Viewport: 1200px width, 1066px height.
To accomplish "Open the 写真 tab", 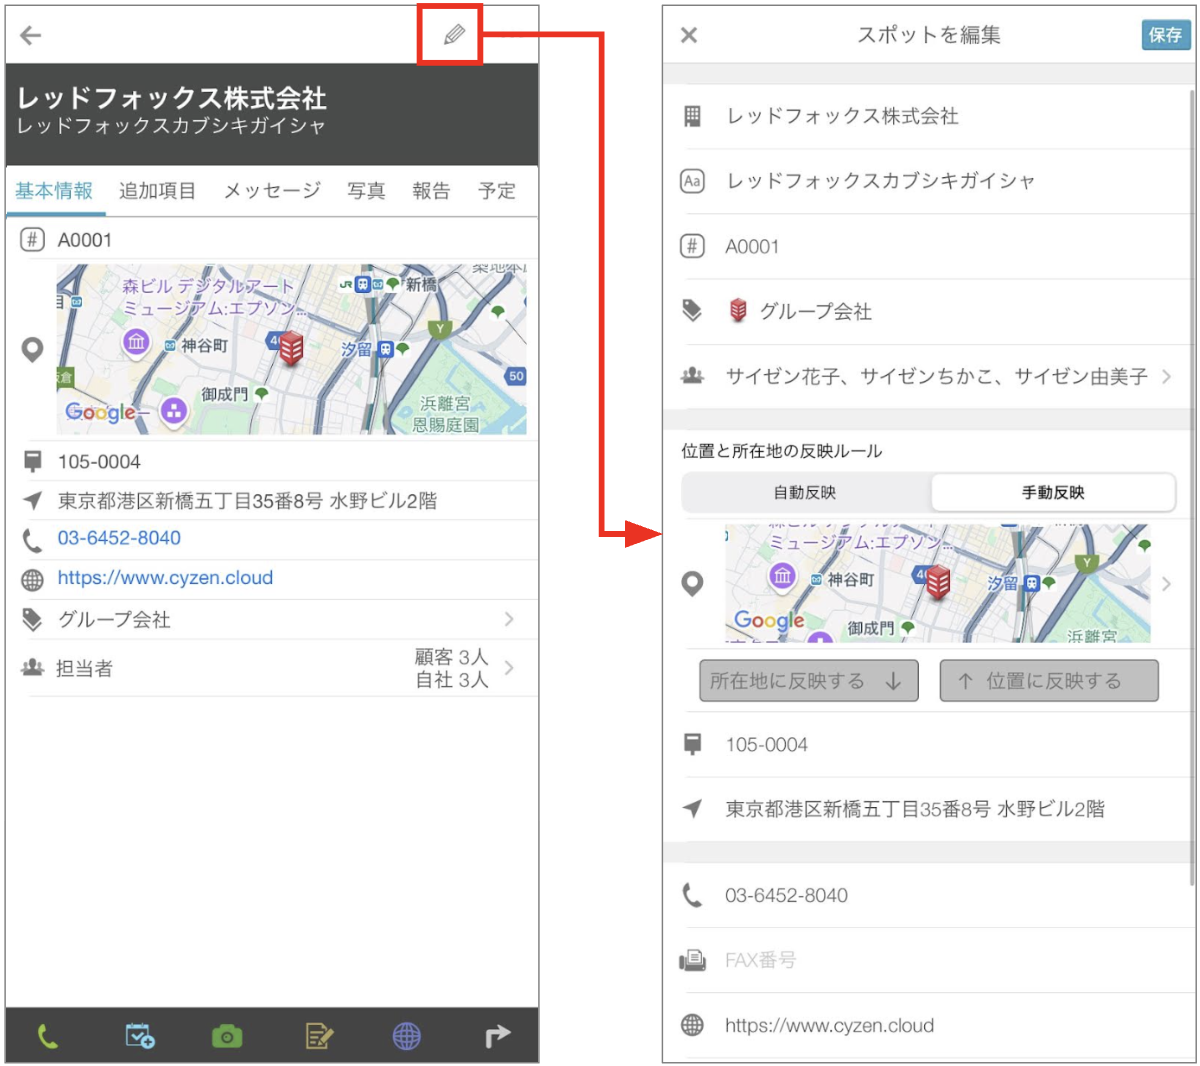I will pyautogui.click(x=366, y=191).
